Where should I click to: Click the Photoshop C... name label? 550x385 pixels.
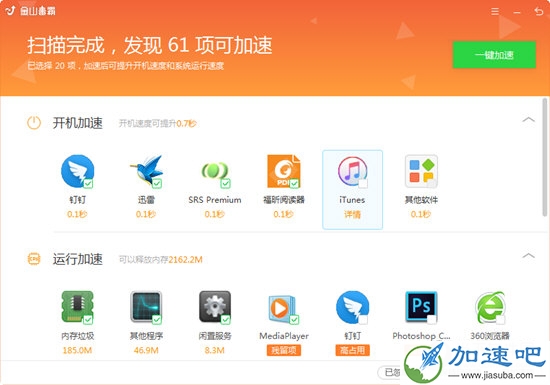[421, 336]
